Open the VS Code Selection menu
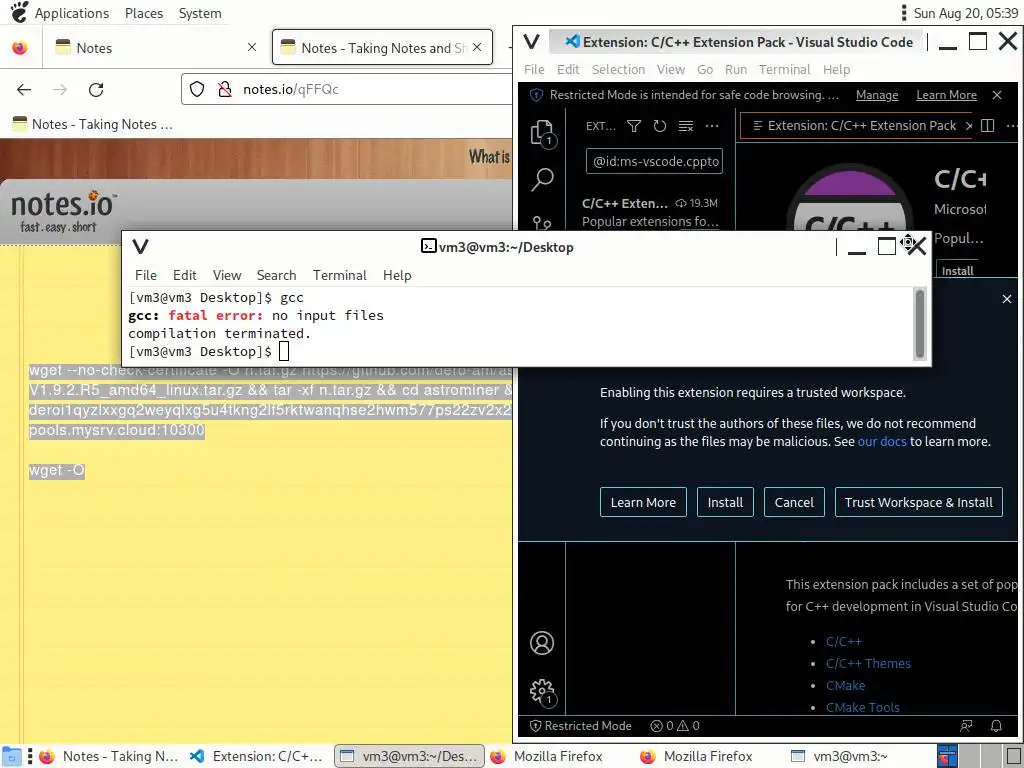Image resolution: width=1024 pixels, height=768 pixels. (x=618, y=70)
